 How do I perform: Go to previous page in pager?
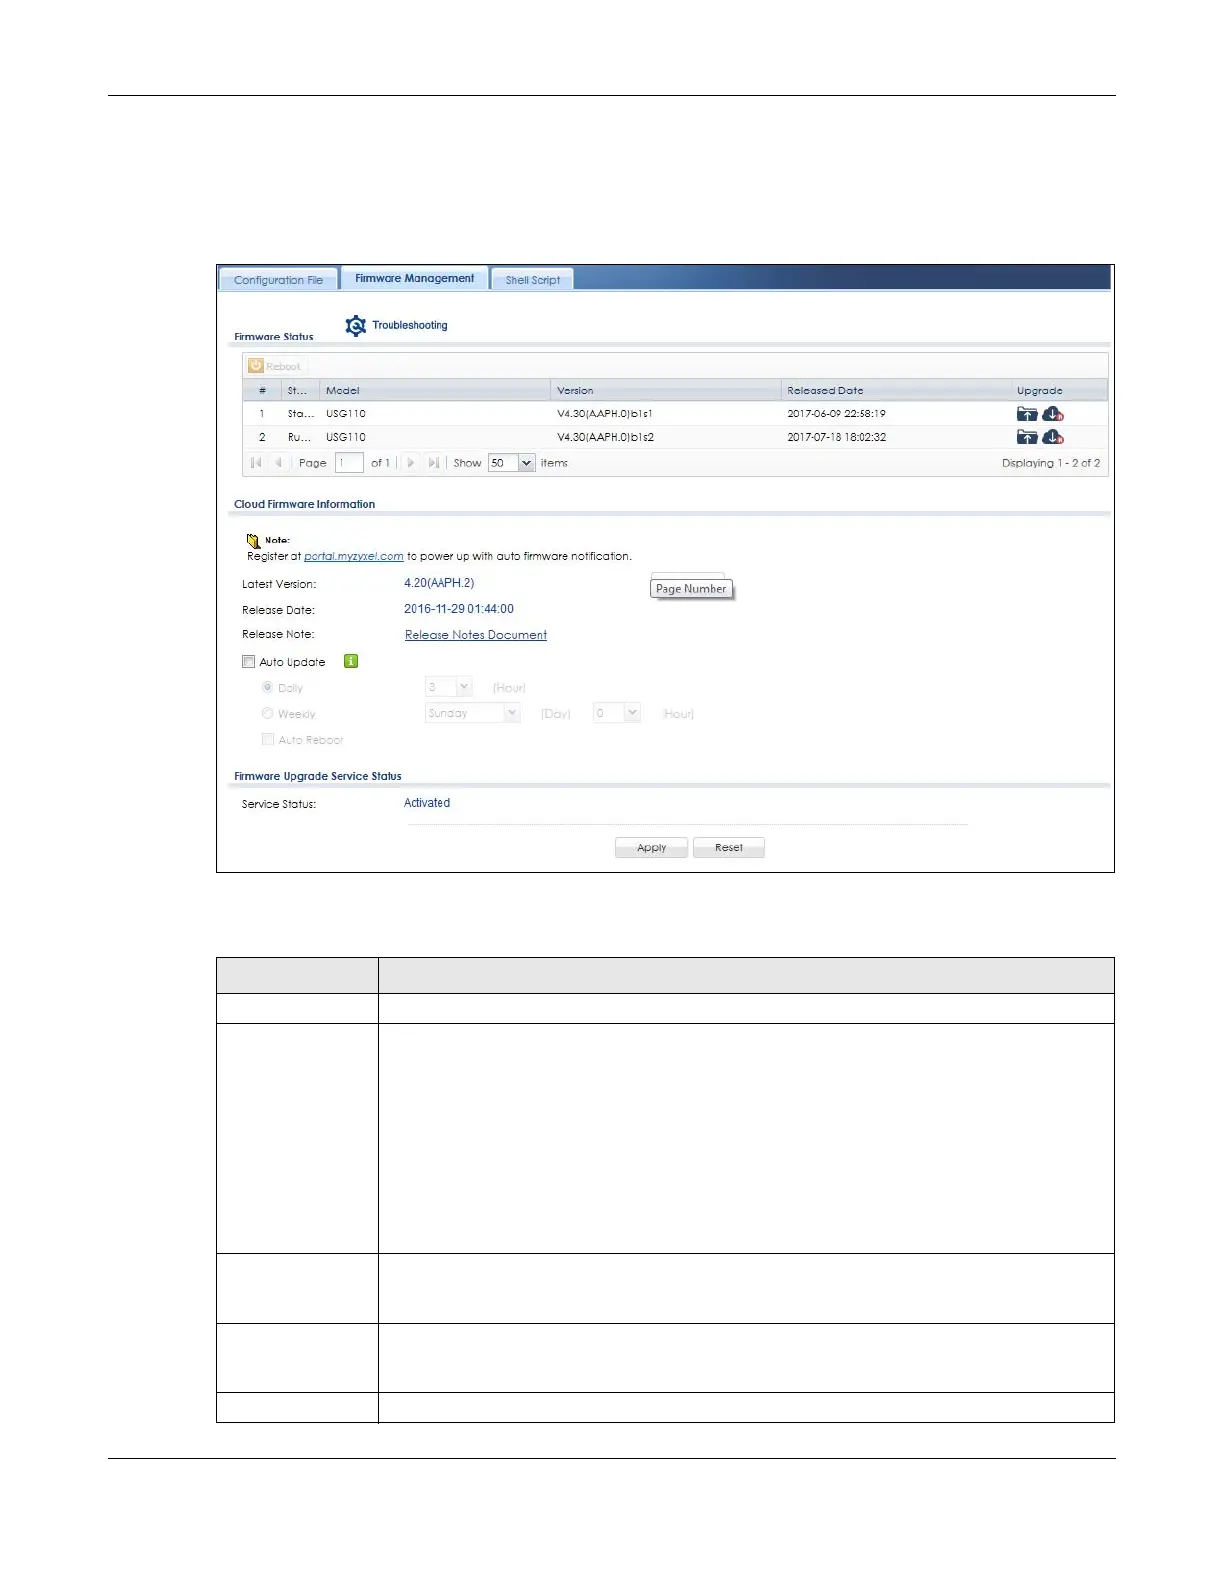click(x=279, y=463)
